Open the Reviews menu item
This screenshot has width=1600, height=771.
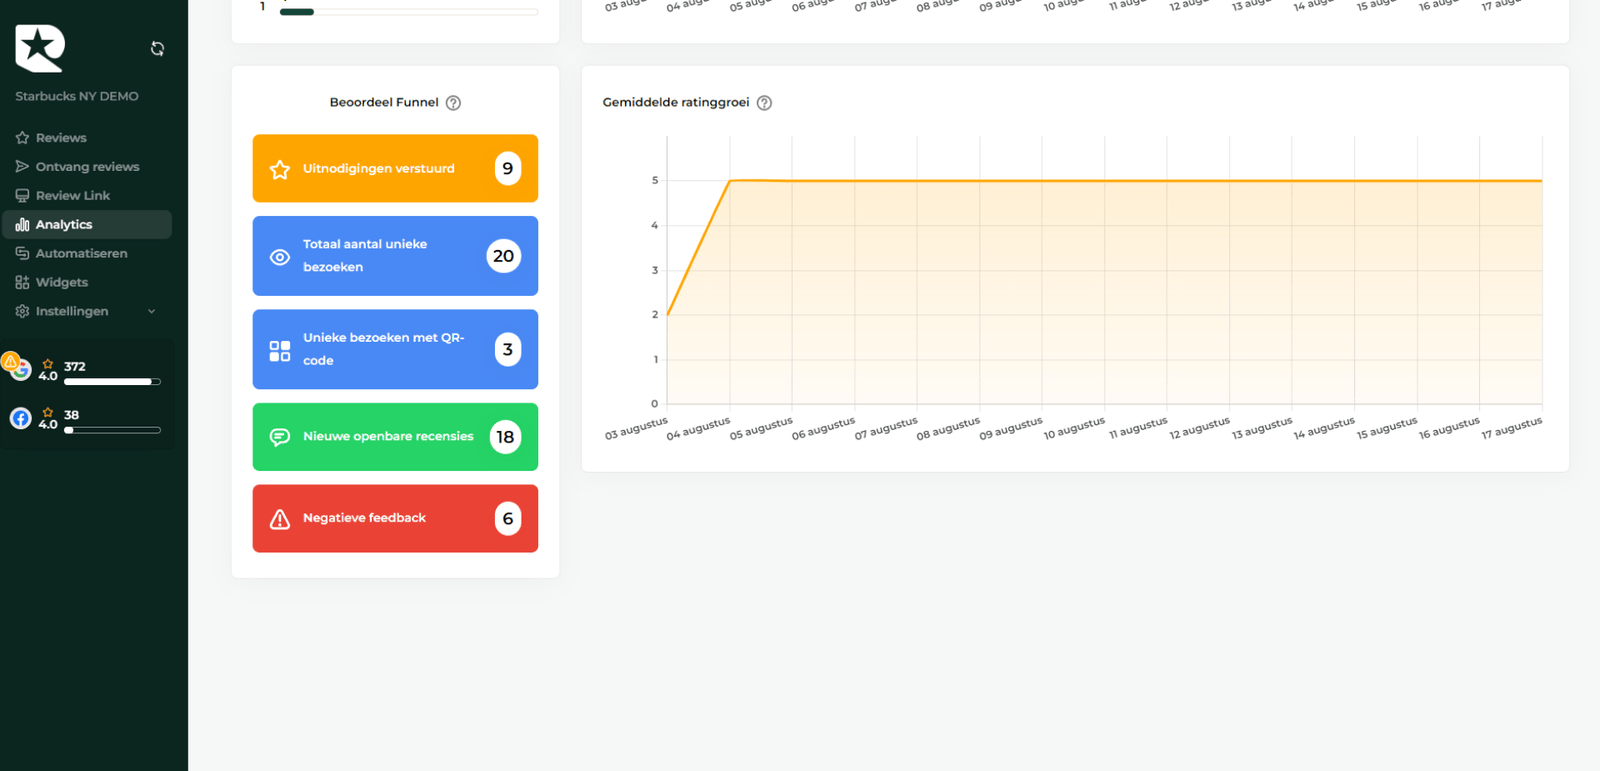tap(87, 138)
